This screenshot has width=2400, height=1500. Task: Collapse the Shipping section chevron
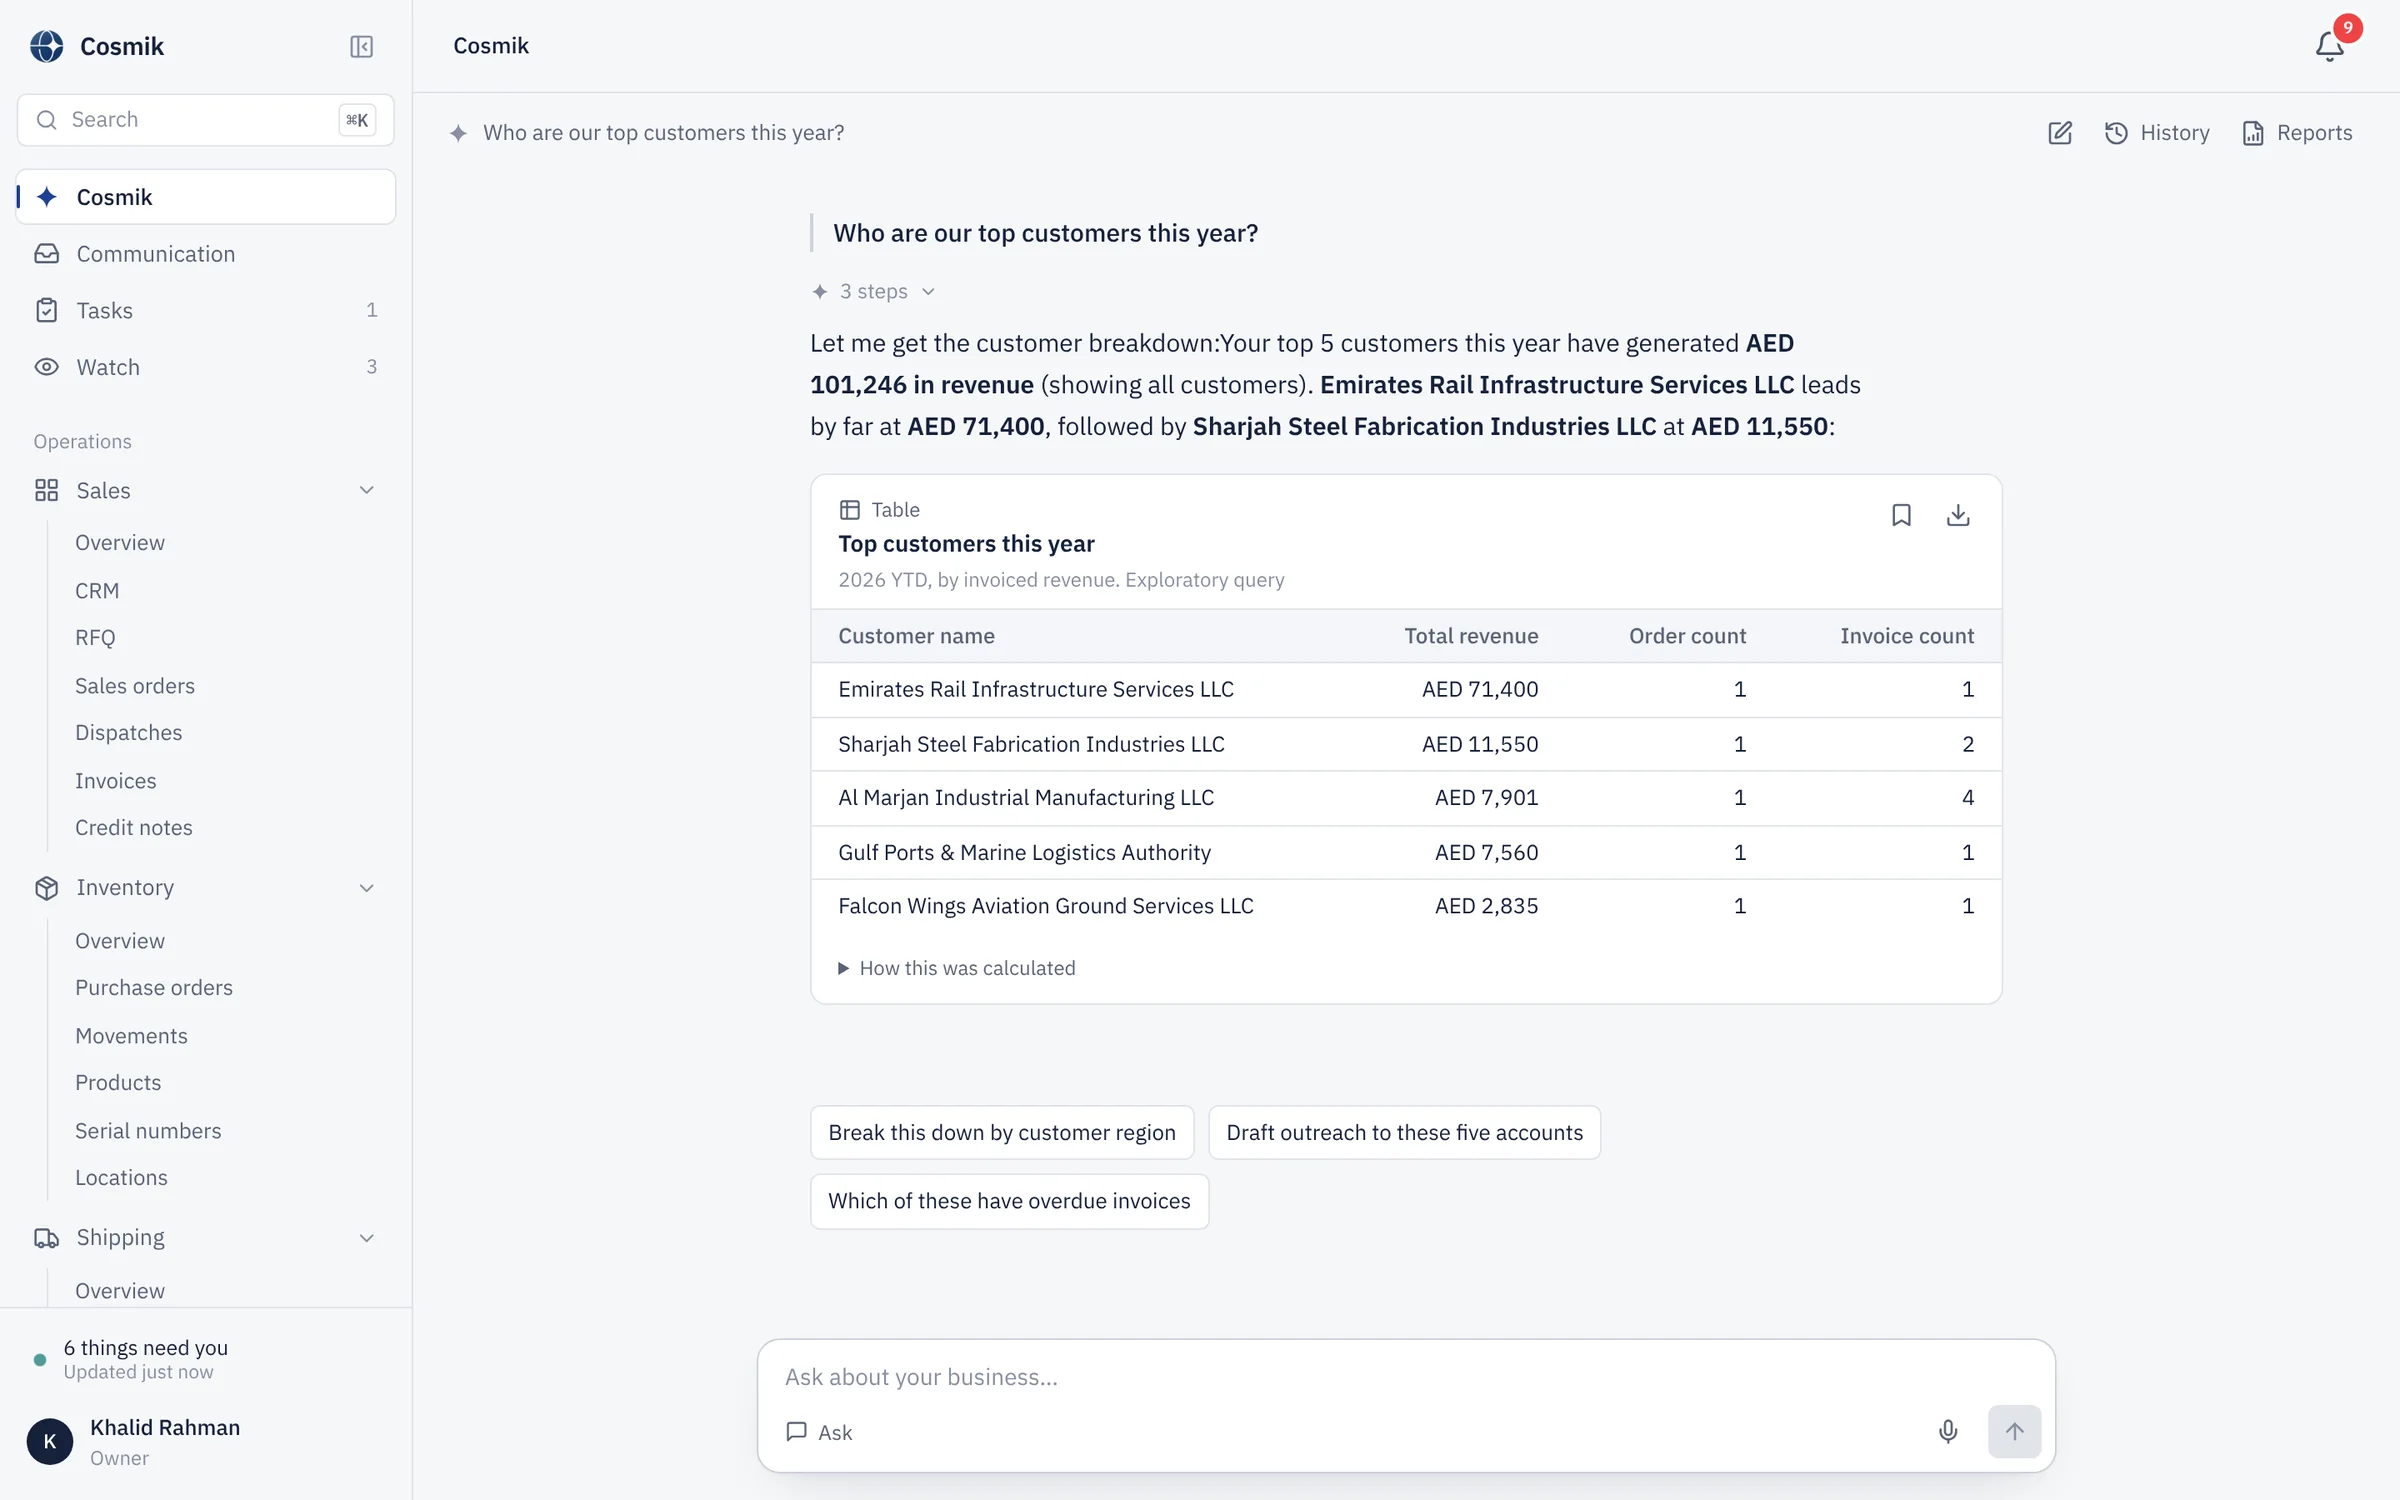coord(367,1238)
